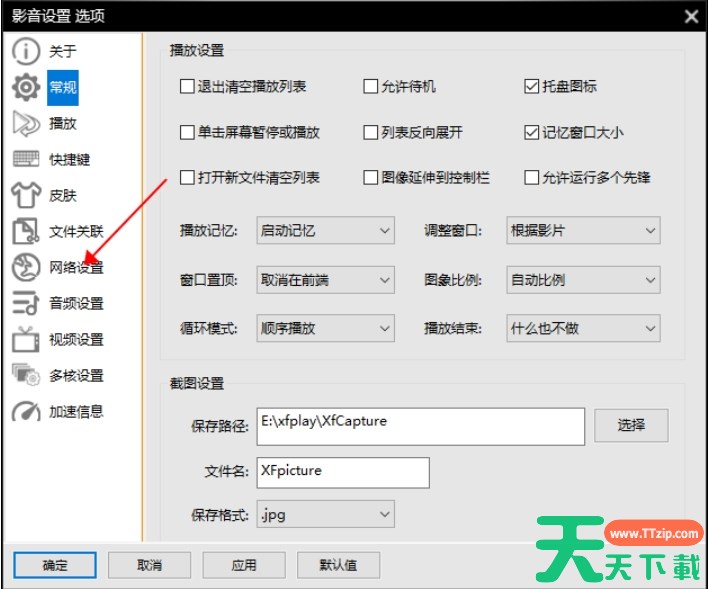Expand the 窗口置顶 dropdown
The height and width of the screenshot is (589, 708).
click(326, 280)
